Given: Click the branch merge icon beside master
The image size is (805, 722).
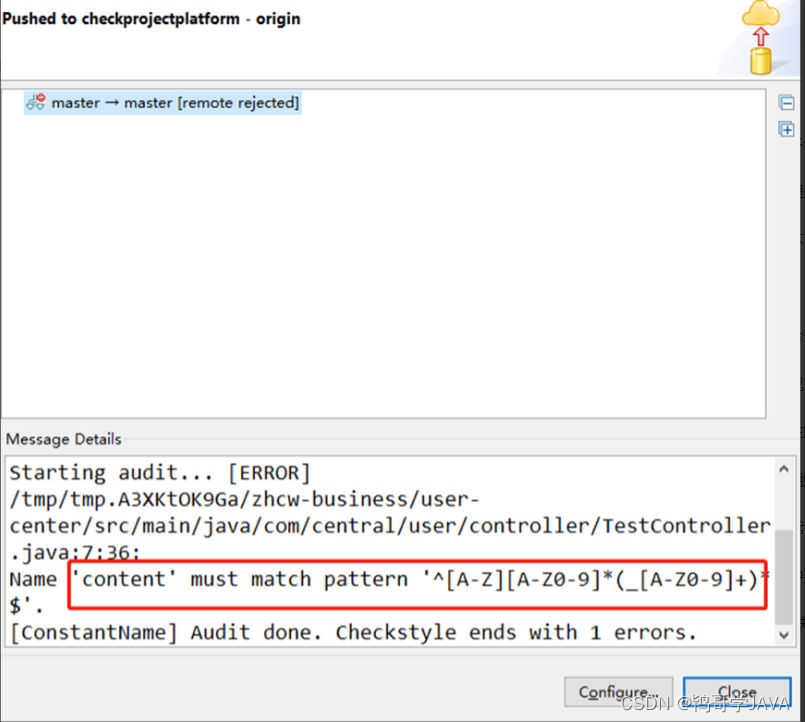Looking at the screenshot, I should click(x=36, y=102).
